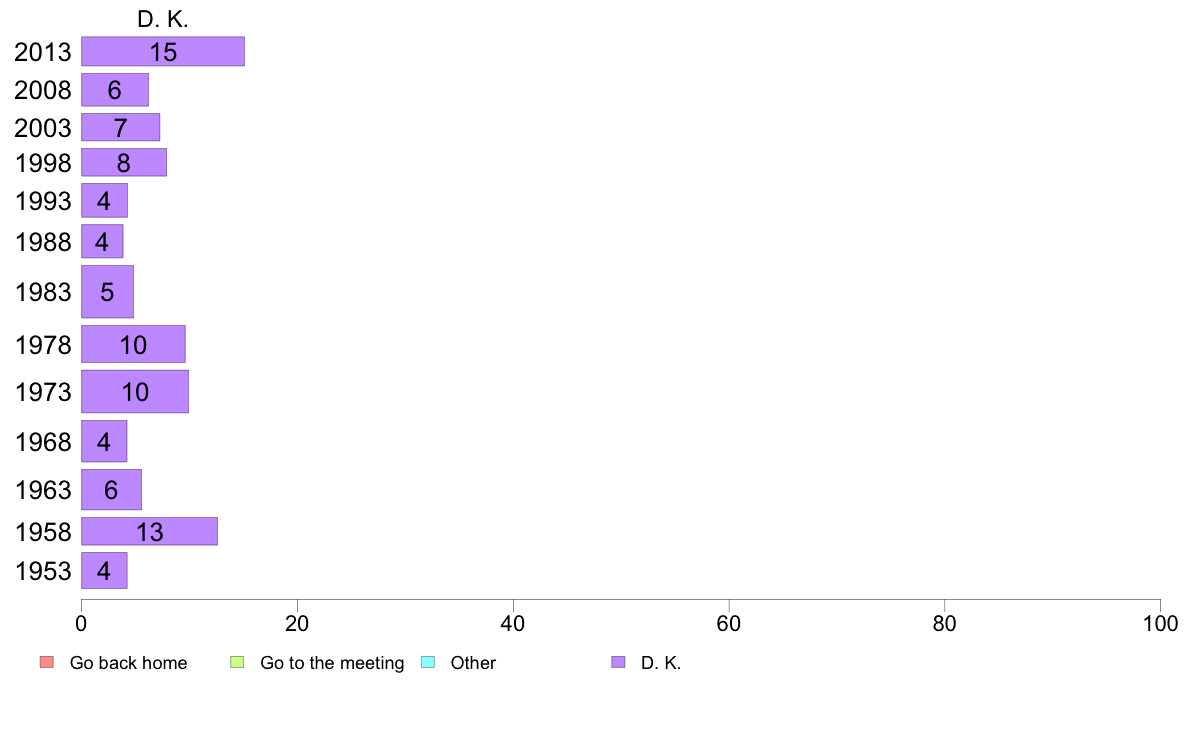Screen dimensions: 1188x736
Task: Select the 1973 bar with value 10
Action: pos(135,392)
